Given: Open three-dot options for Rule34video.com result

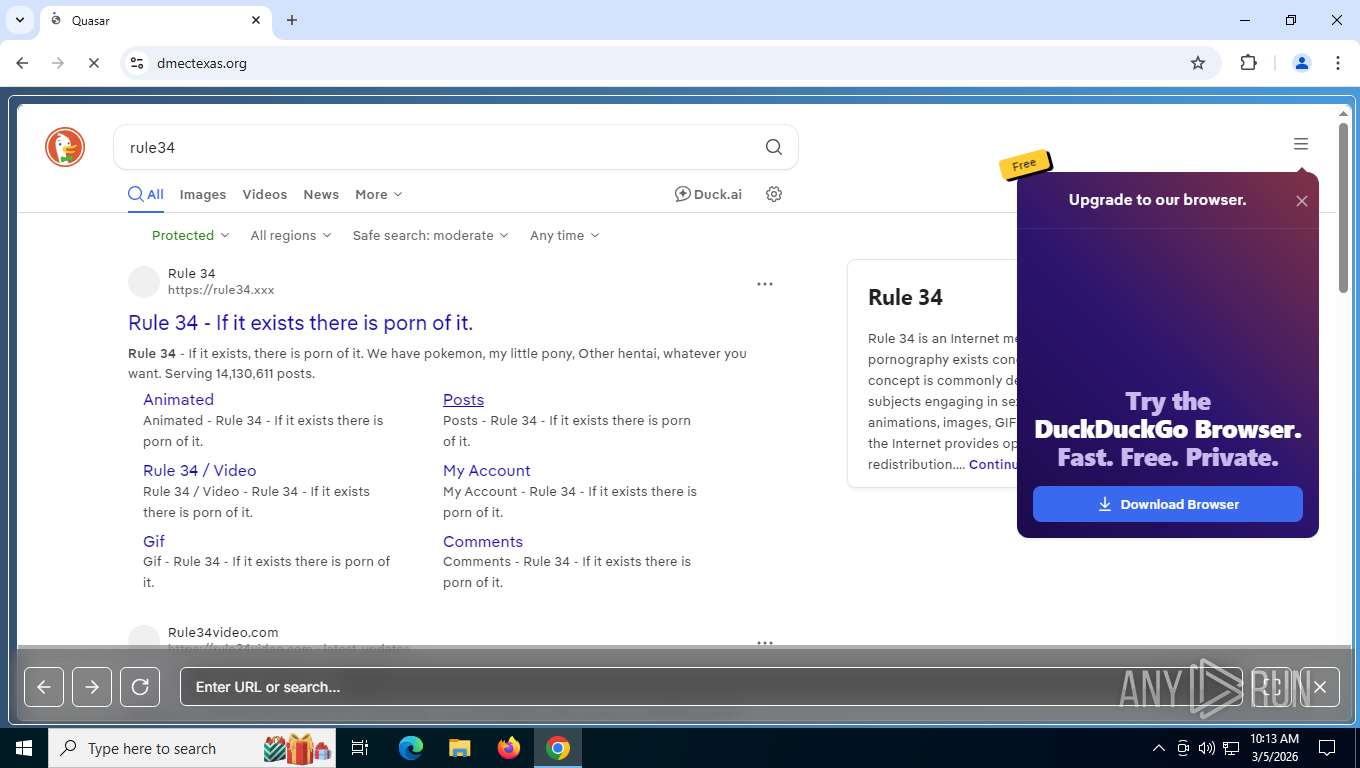Looking at the screenshot, I should click(765, 642).
